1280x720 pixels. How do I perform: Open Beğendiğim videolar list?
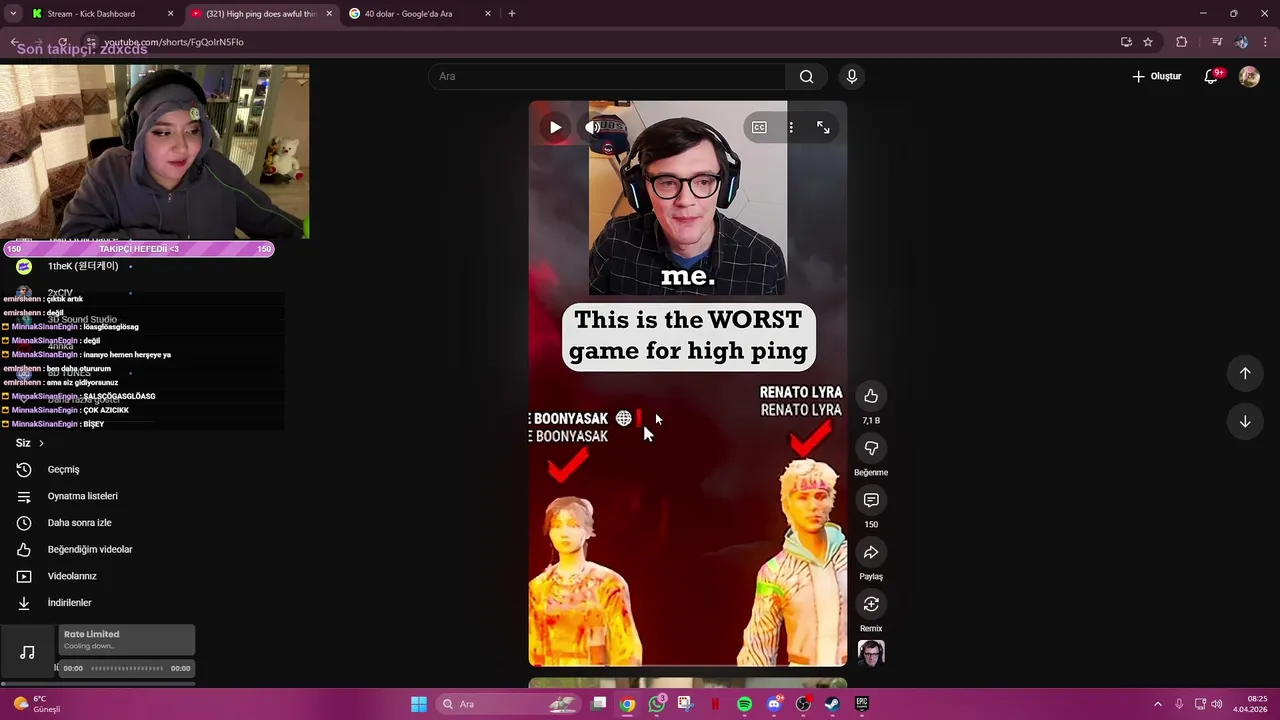(89, 549)
